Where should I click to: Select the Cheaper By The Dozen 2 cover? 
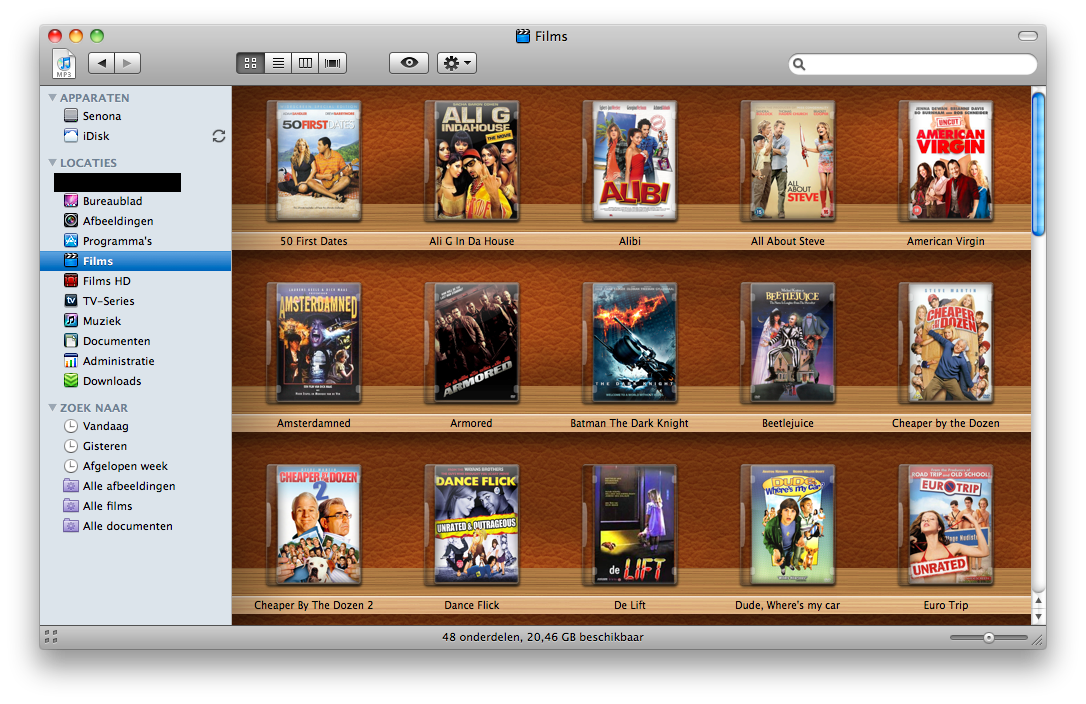(x=314, y=525)
